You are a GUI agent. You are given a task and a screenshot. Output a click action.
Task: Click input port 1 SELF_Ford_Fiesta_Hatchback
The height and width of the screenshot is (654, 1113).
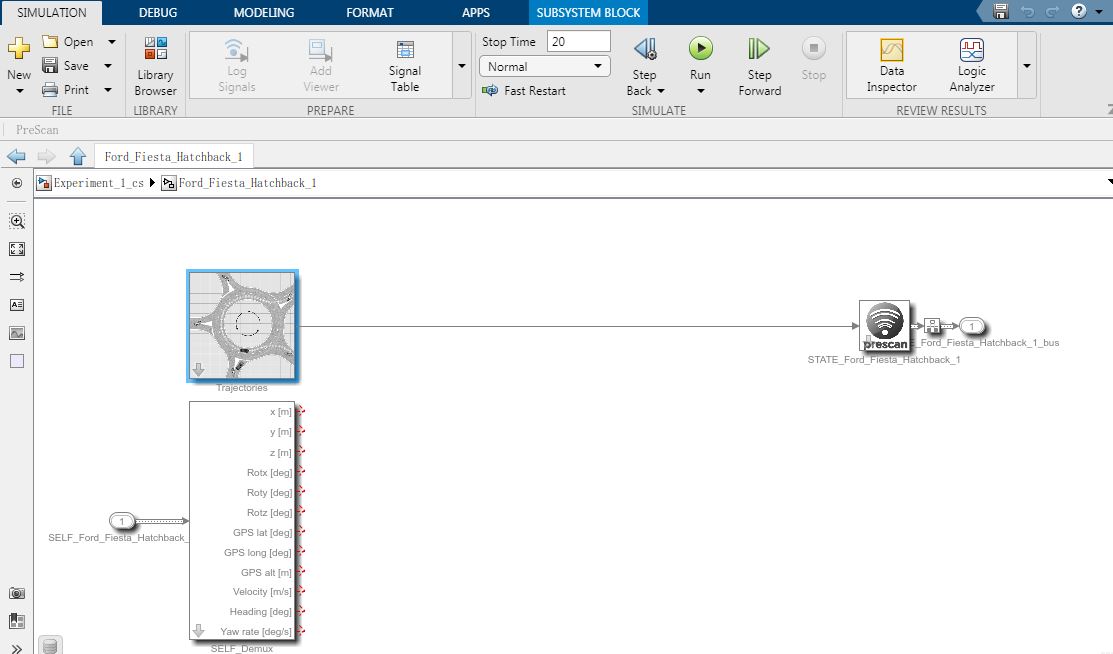pyautogui.click(x=122, y=521)
